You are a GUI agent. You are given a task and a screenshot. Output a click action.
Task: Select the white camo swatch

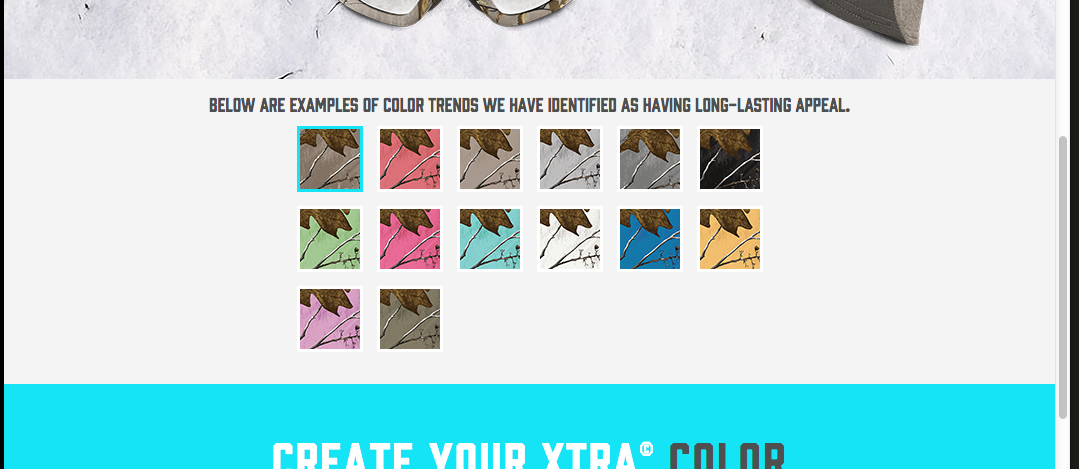(570, 239)
